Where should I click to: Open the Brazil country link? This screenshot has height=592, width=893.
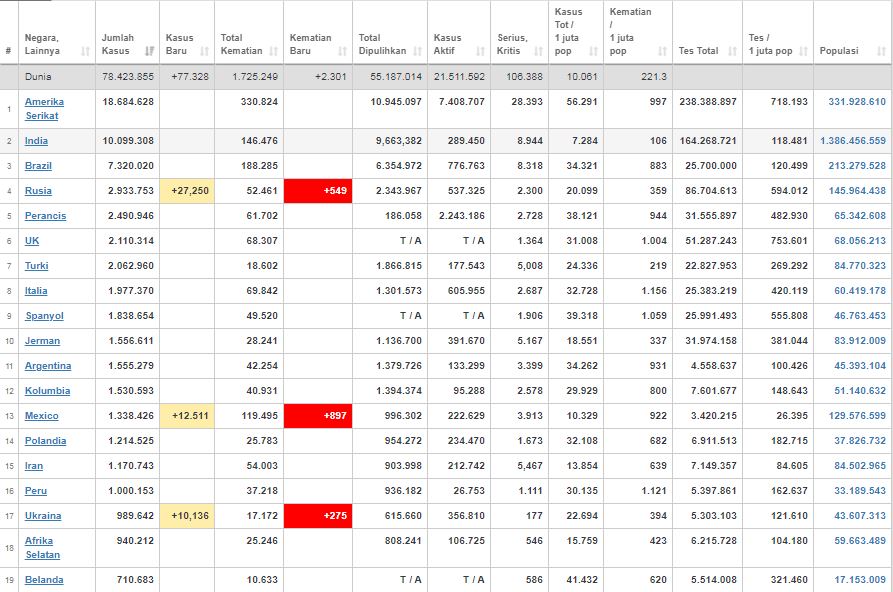38,166
